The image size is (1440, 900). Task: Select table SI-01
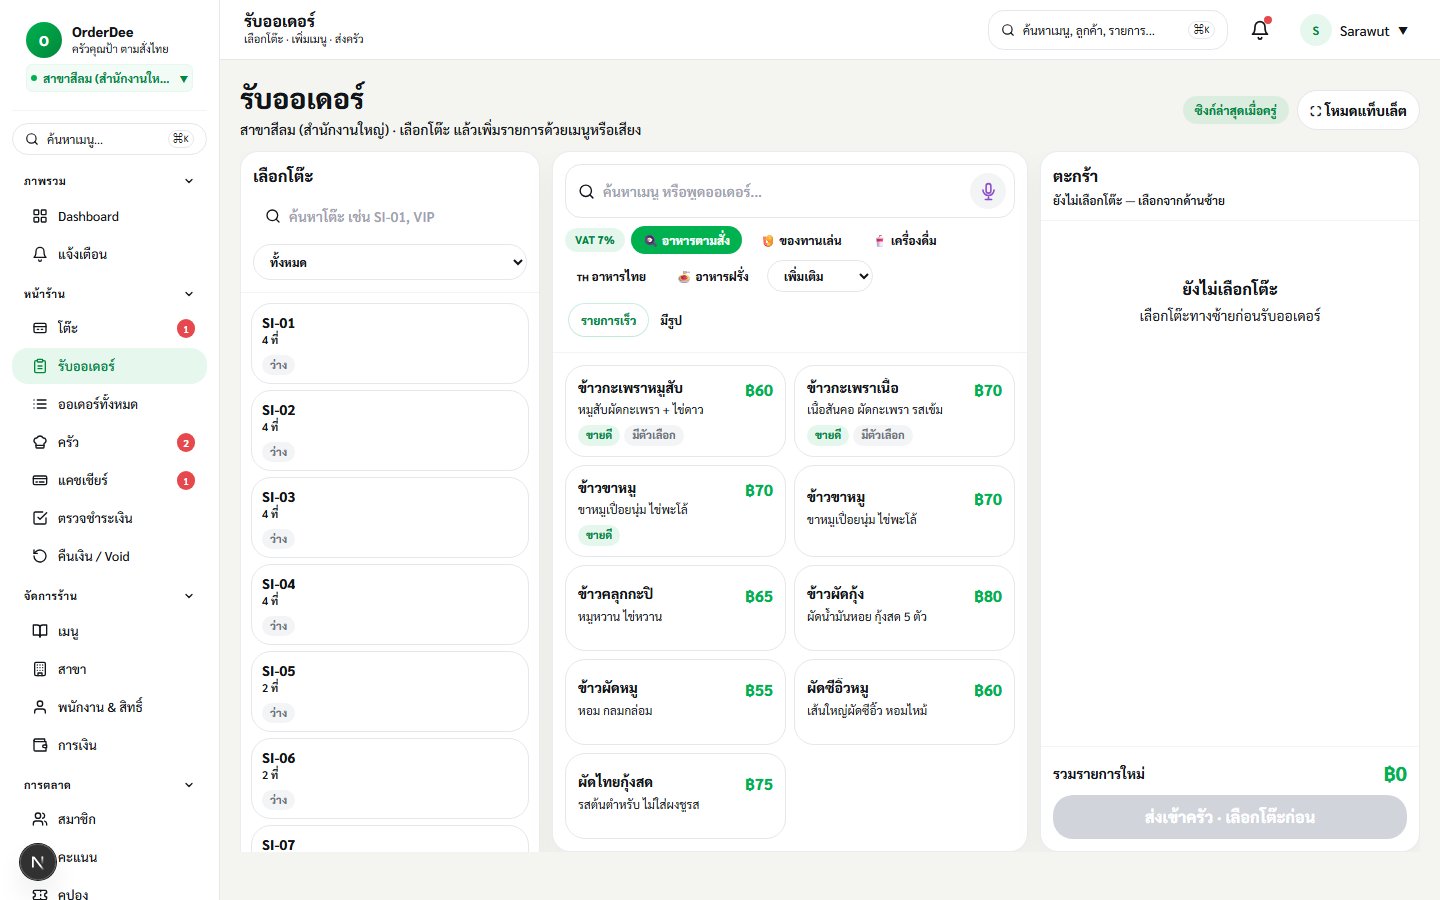(390, 343)
